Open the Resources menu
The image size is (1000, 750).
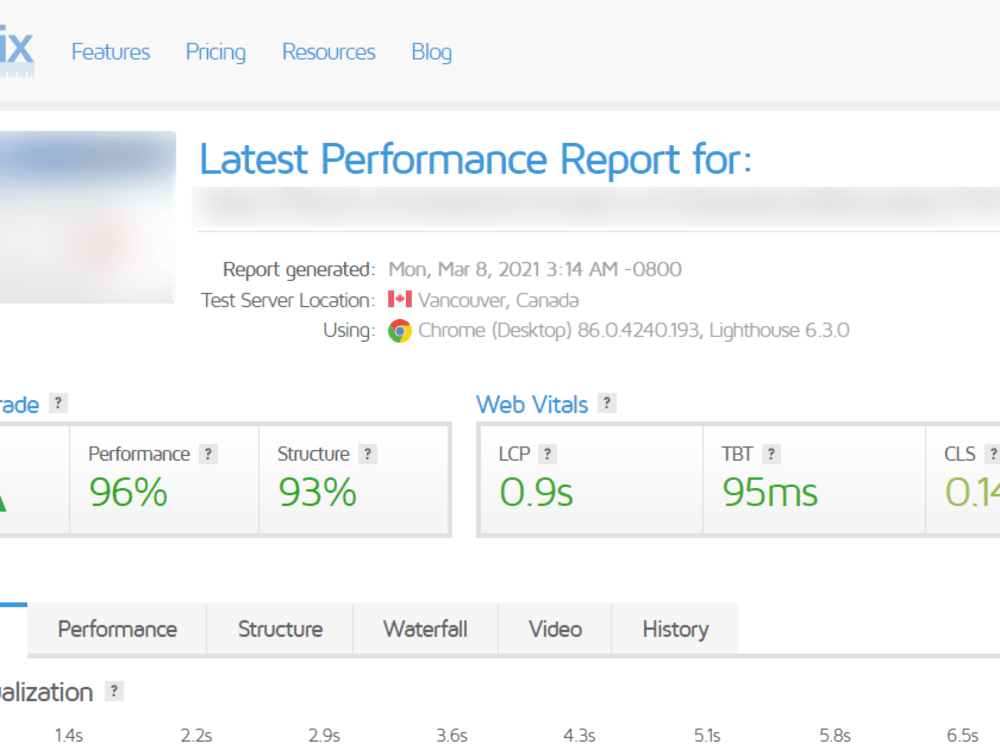328,52
